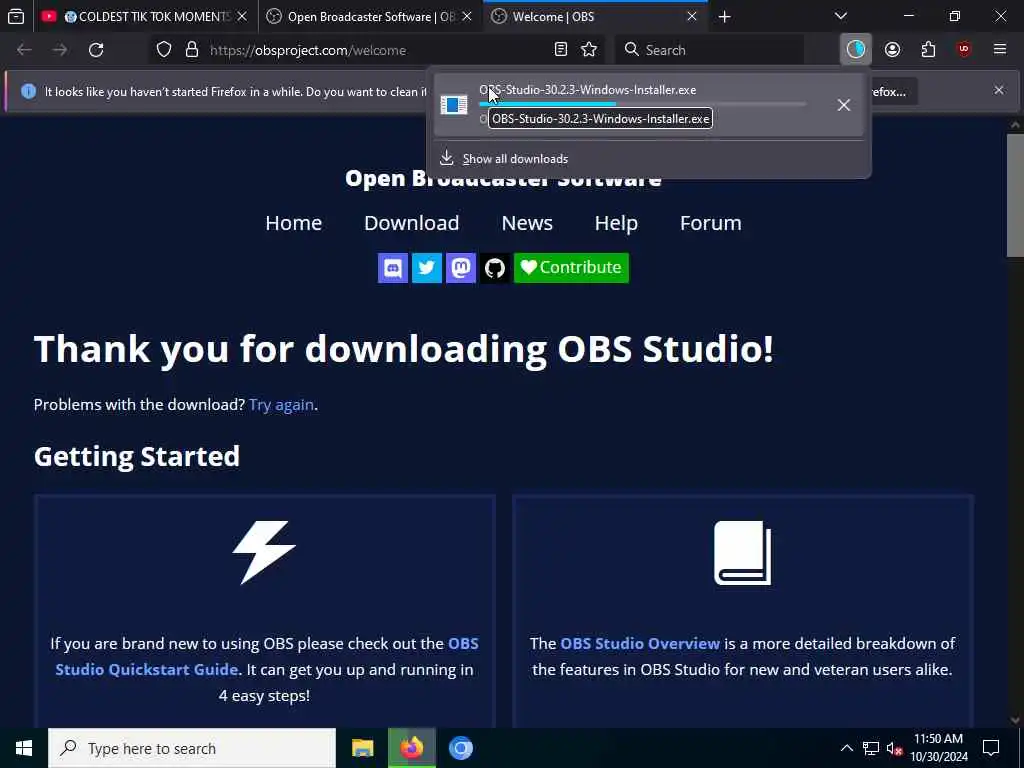Open File Explorer from the taskbar

point(362,748)
